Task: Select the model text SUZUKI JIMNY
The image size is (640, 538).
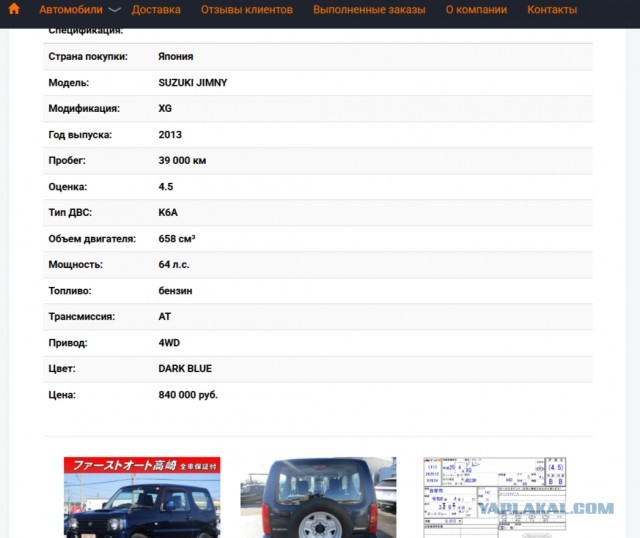Action: click(193, 82)
